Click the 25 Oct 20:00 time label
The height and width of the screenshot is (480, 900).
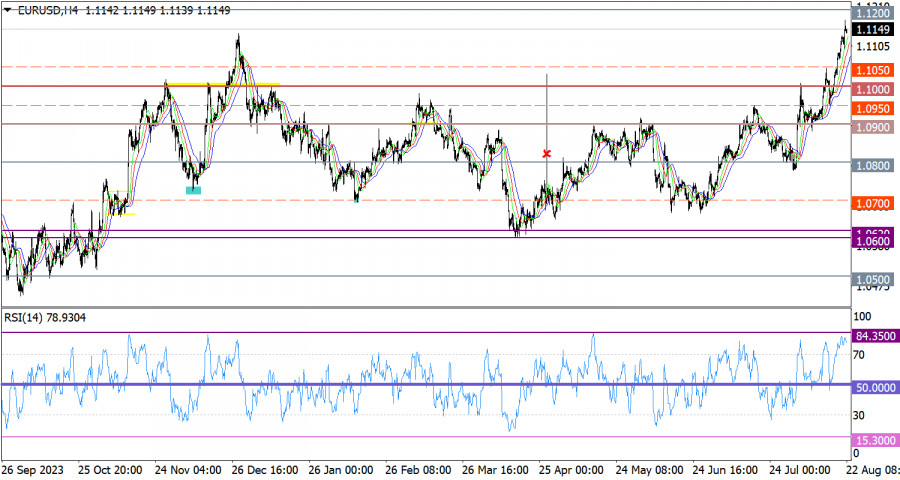110,470
